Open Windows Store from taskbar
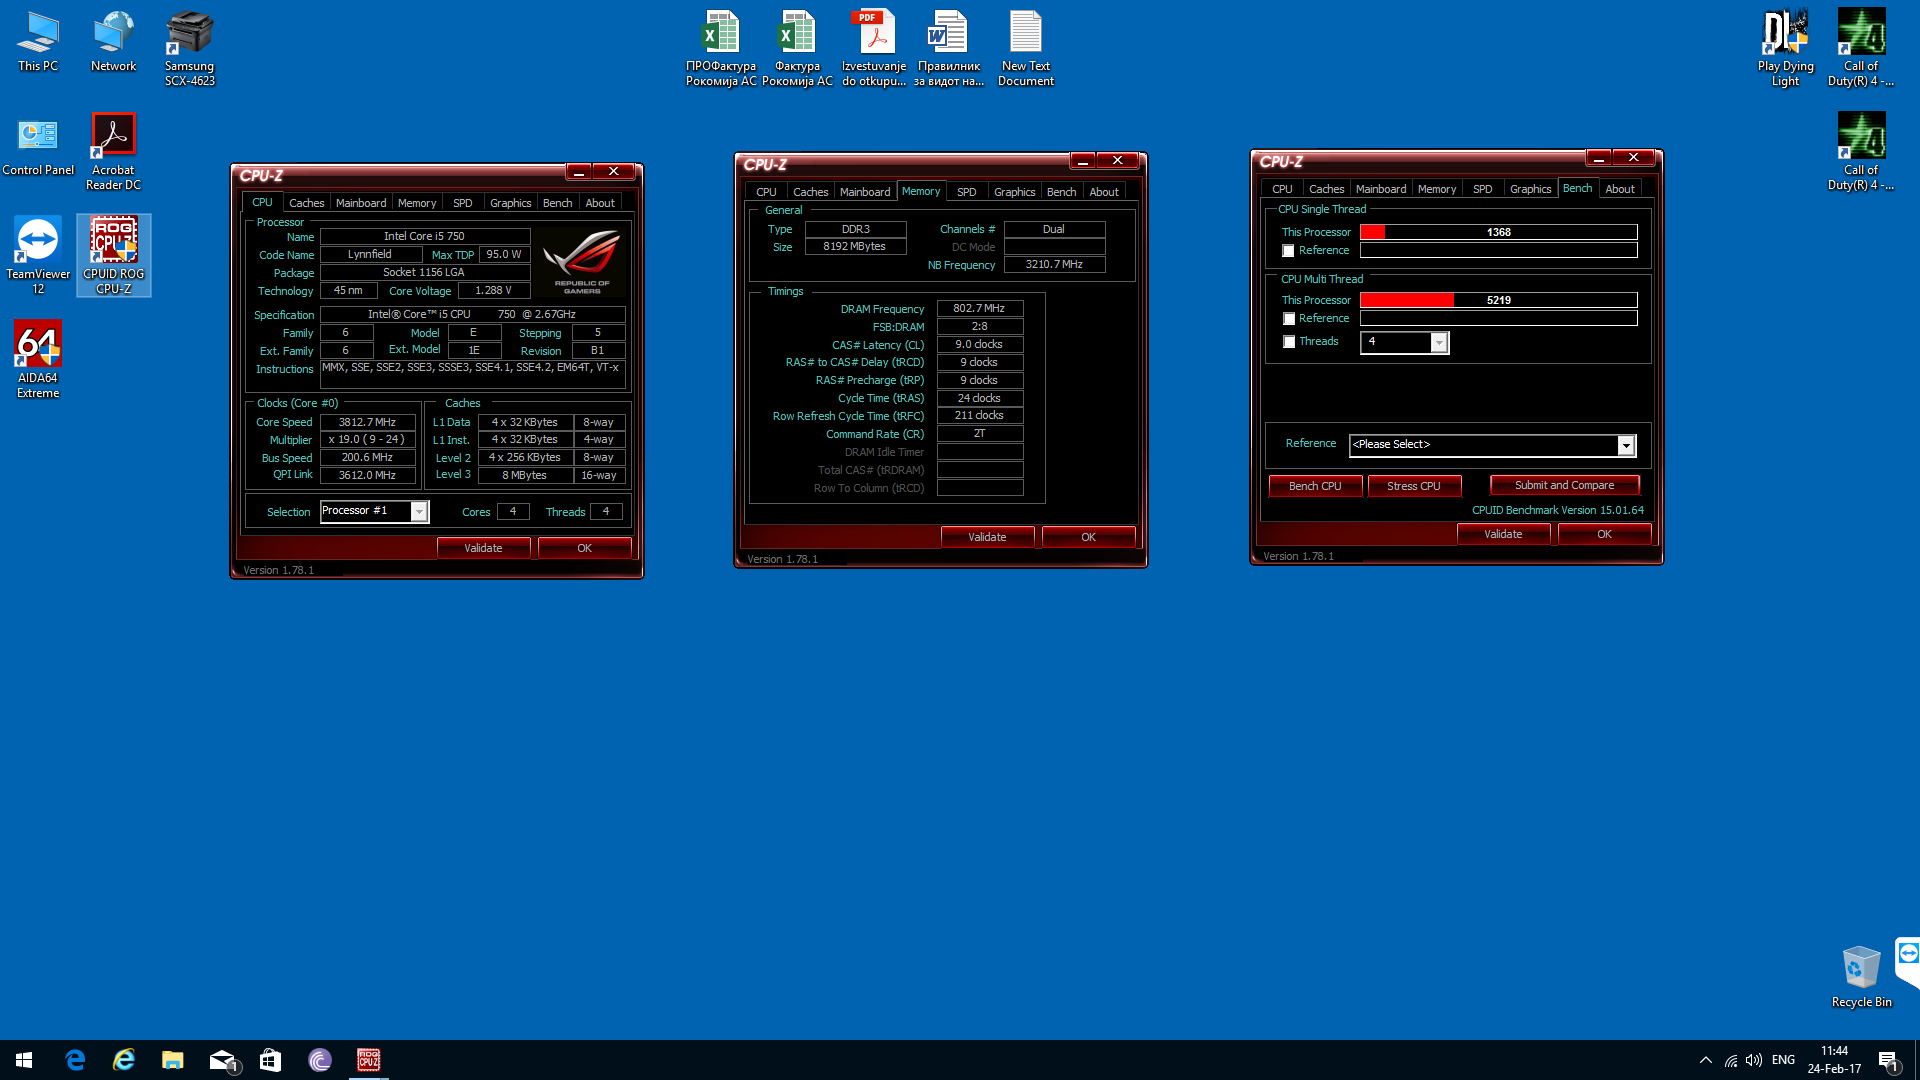Viewport: 1920px width, 1080px height. point(270,1060)
